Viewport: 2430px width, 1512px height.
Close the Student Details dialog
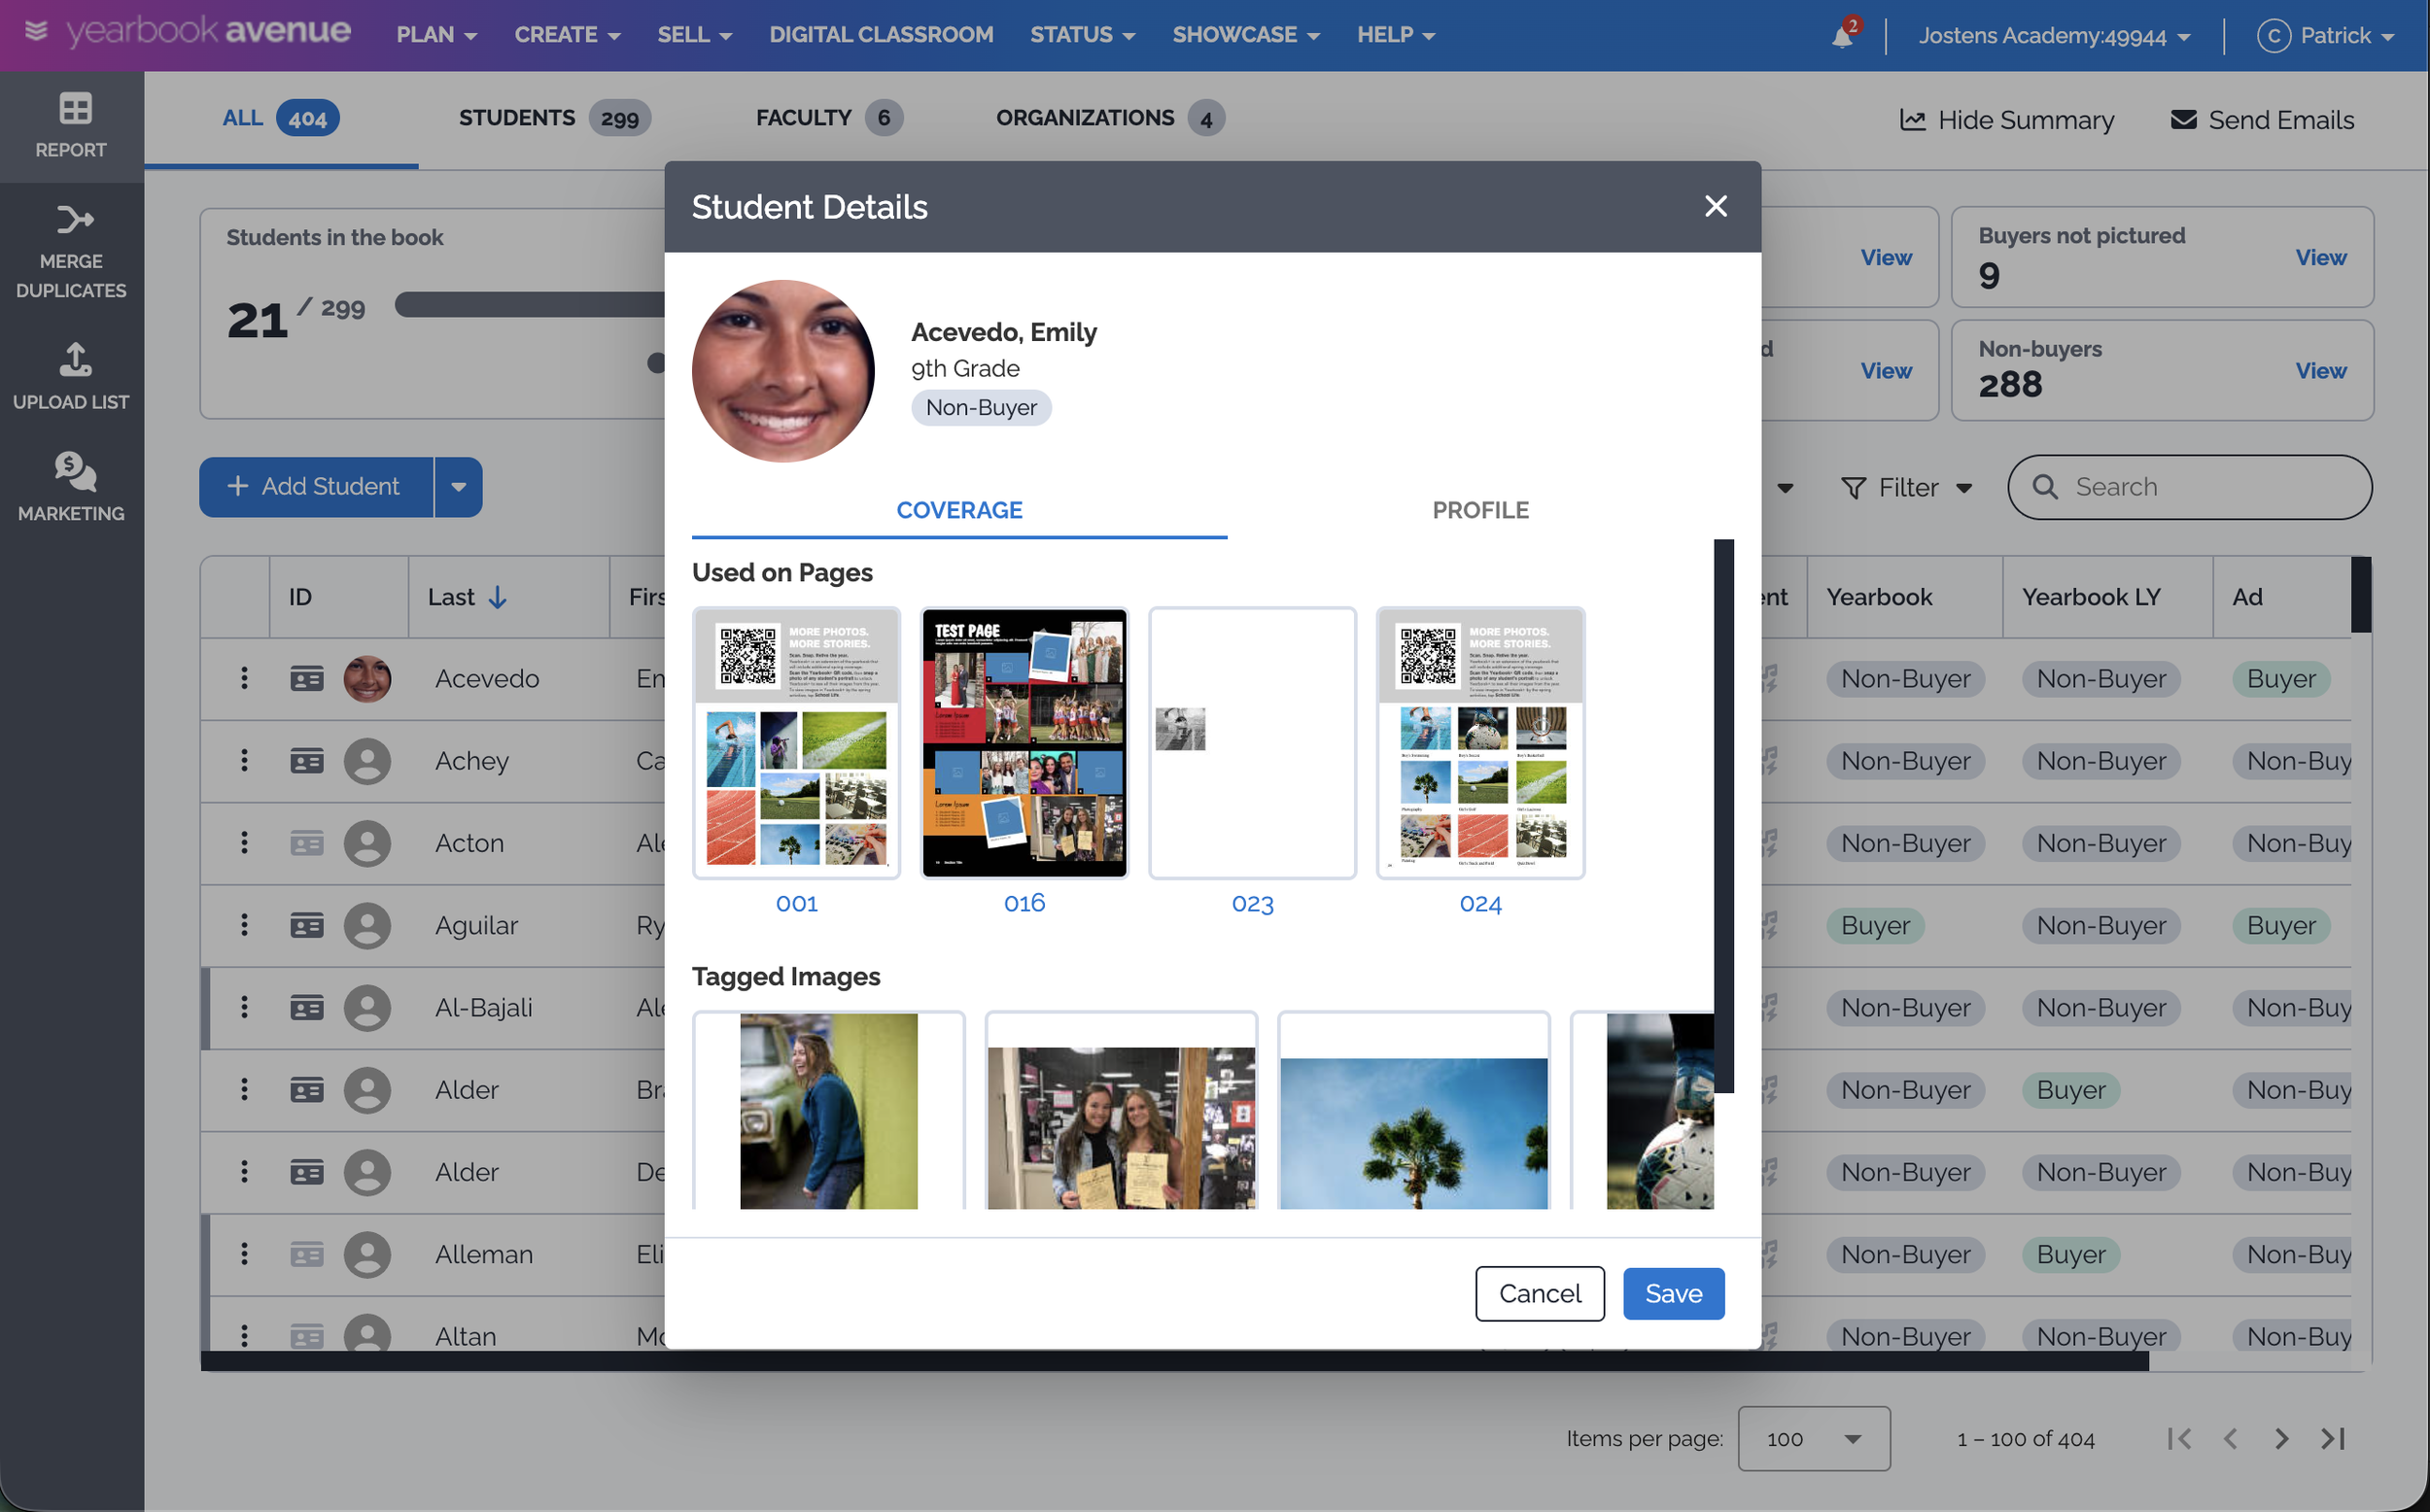(x=1716, y=206)
